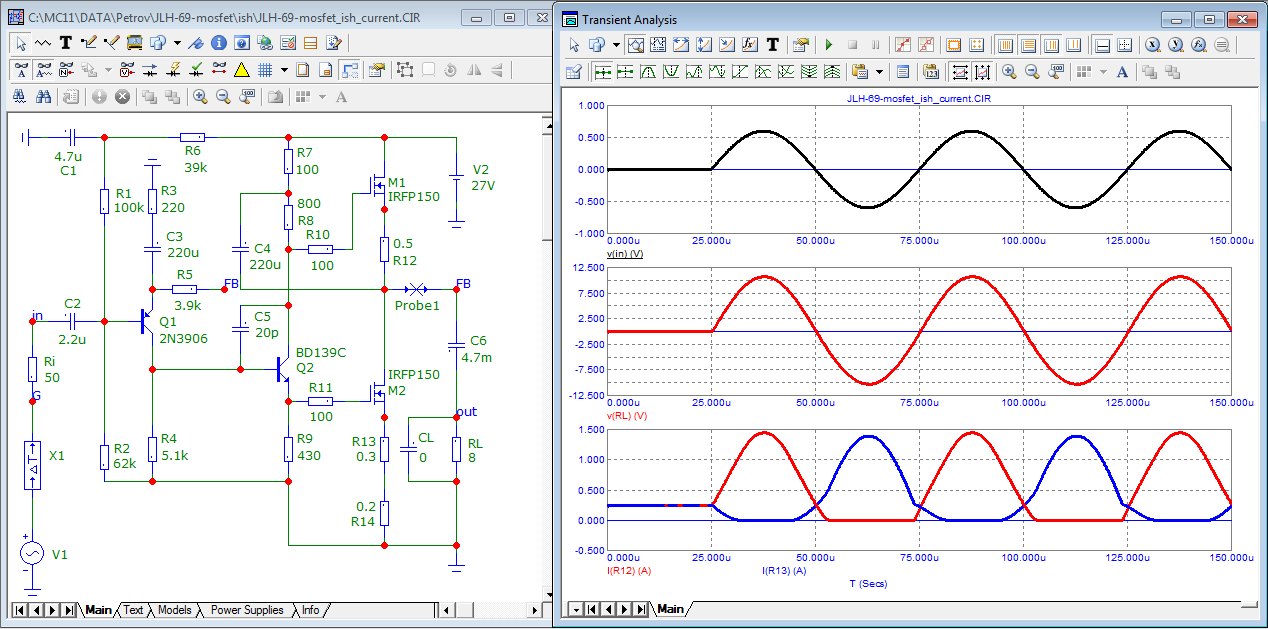Viewport: 1268px width, 629px height.
Task: Toggle schematic Grid display
Action: point(265,70)
